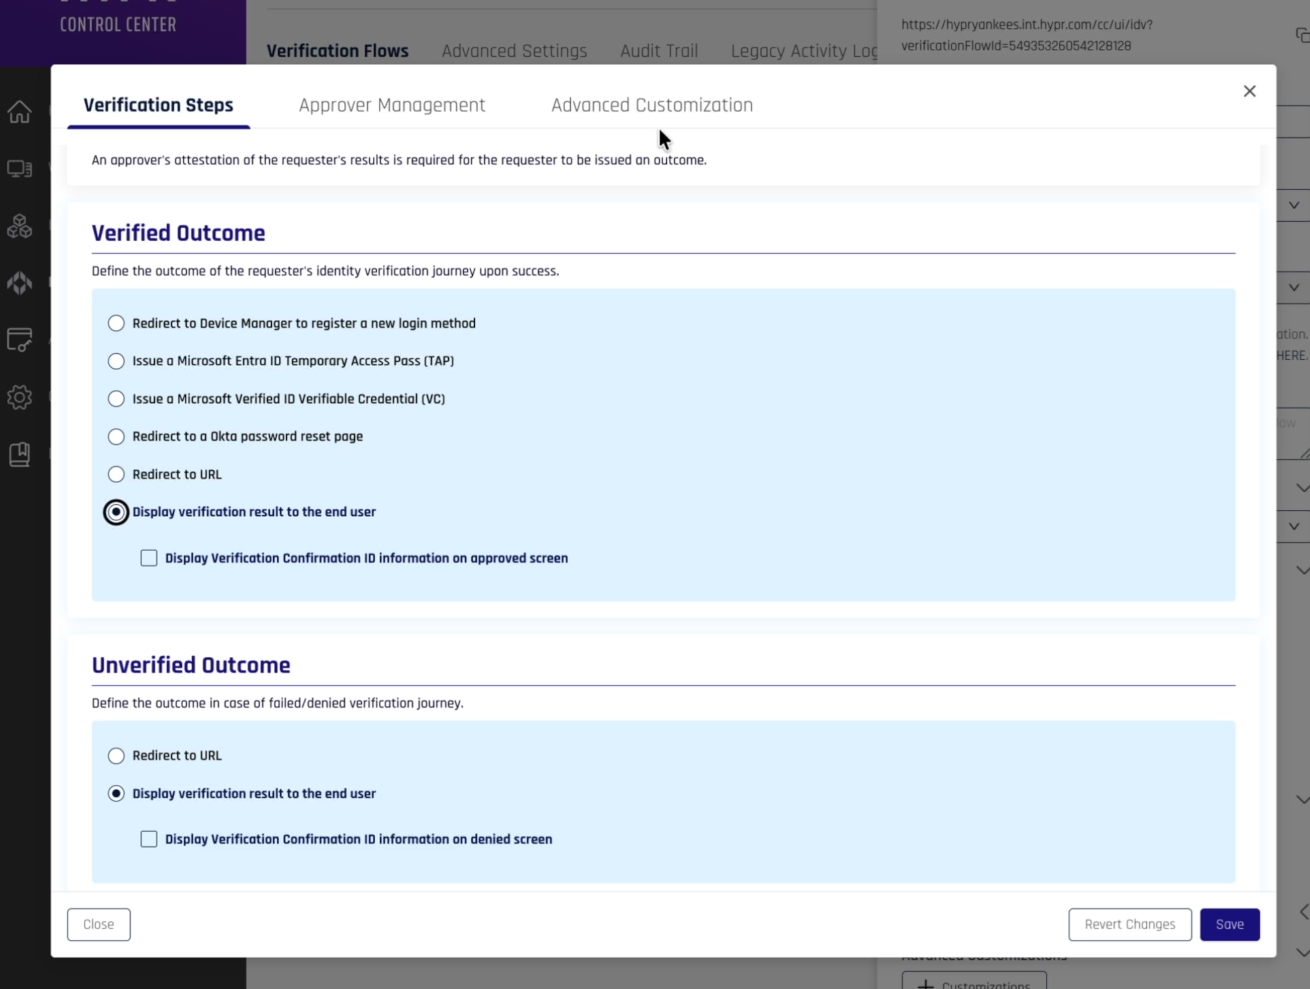Enable Confirmation ID on approved screen checkbox
The width and height of the screenshot is (1310, 989).
coord(149,558)
